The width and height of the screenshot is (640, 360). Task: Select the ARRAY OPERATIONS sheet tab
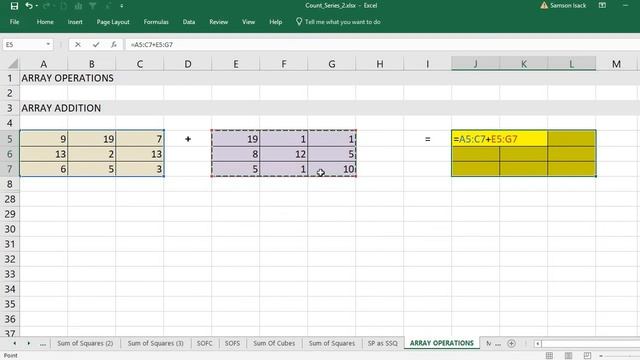point(442,343)
